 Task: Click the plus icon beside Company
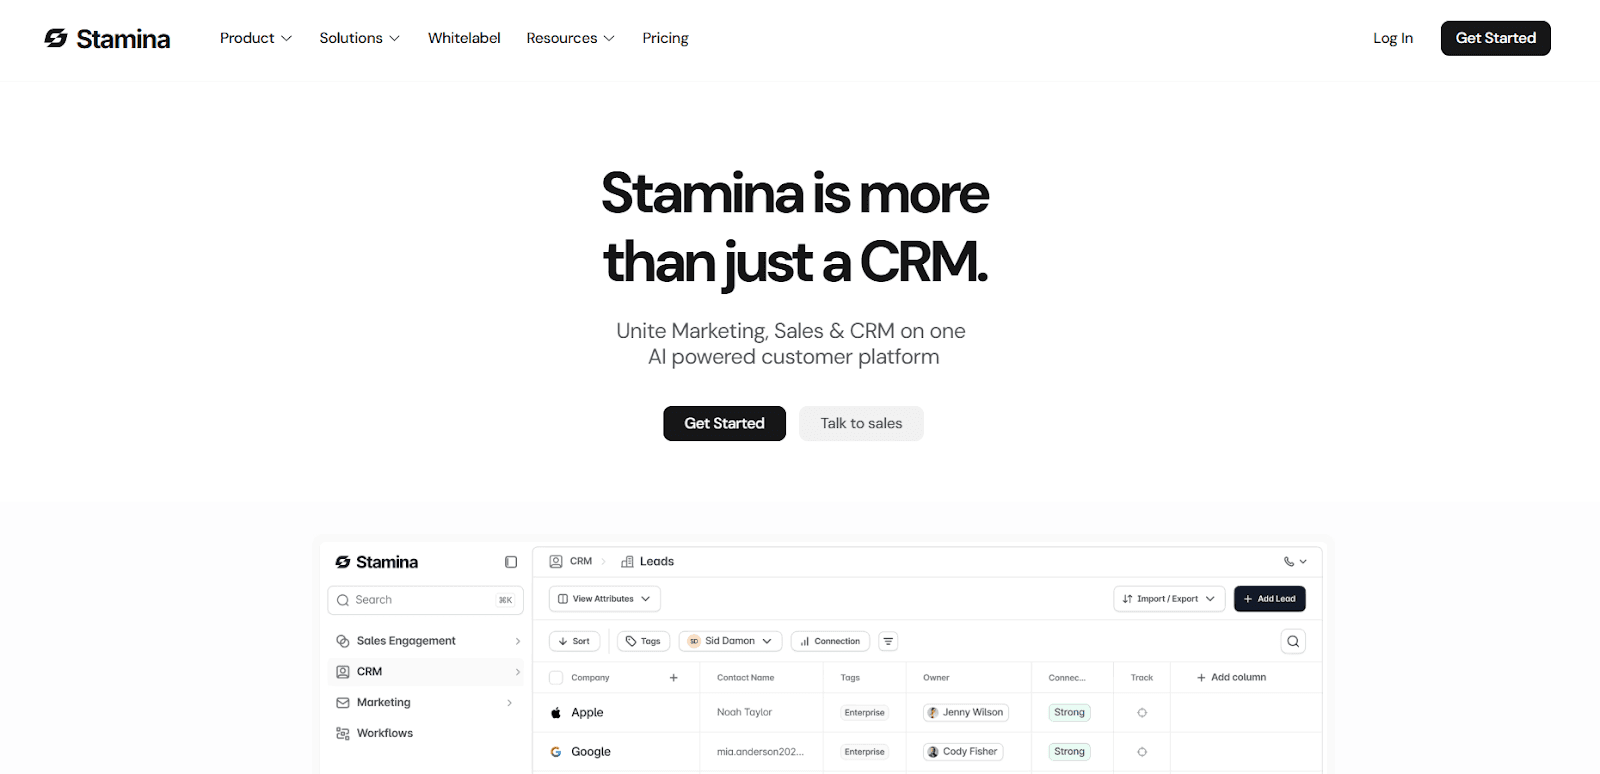673,678
